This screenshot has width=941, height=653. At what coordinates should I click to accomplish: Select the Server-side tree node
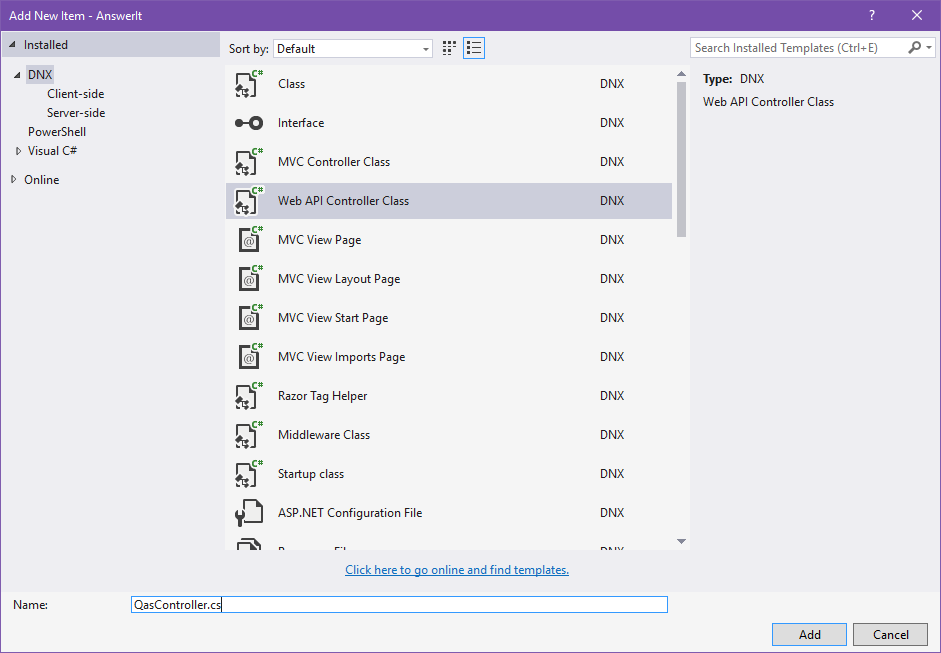pyautogui.click(x=76, y=113)
